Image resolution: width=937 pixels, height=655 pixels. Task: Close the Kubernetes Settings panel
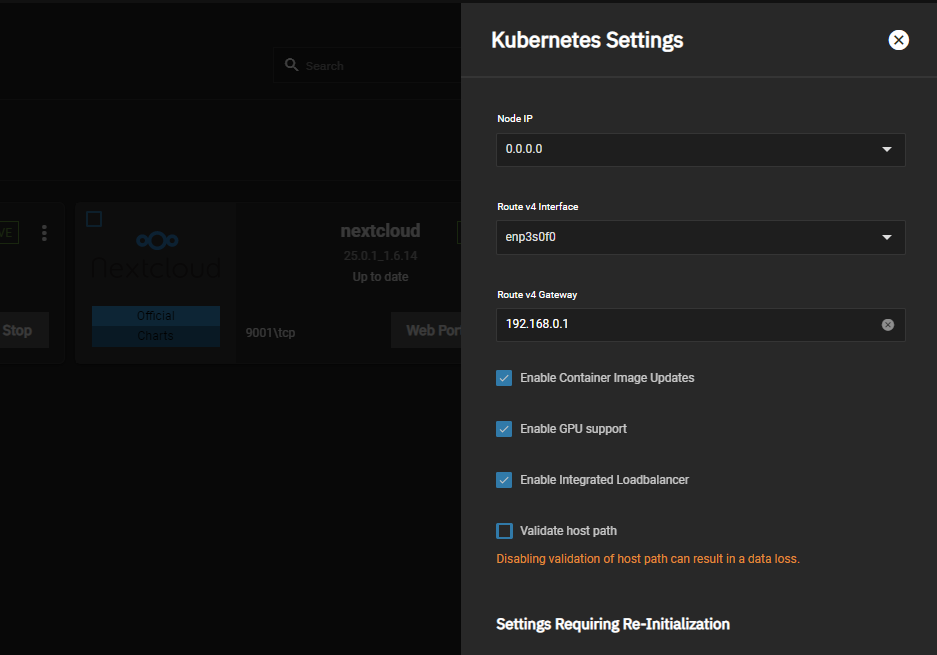tap(898, 40)
